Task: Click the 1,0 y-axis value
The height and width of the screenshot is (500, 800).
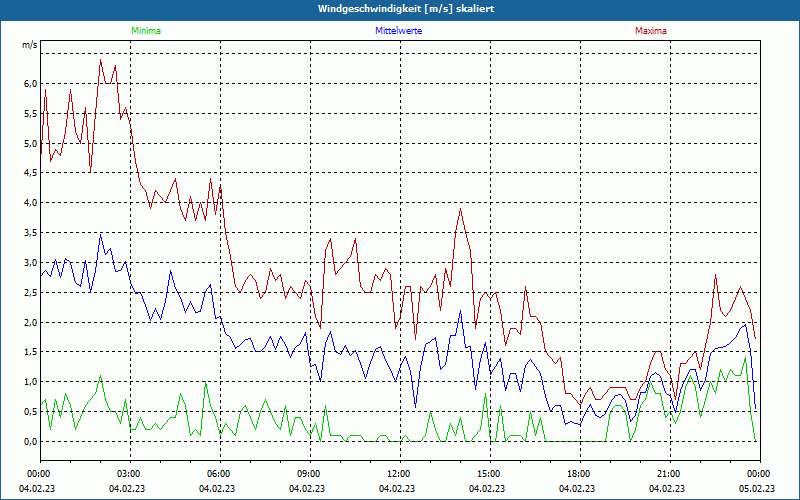Action: point(31,382)
